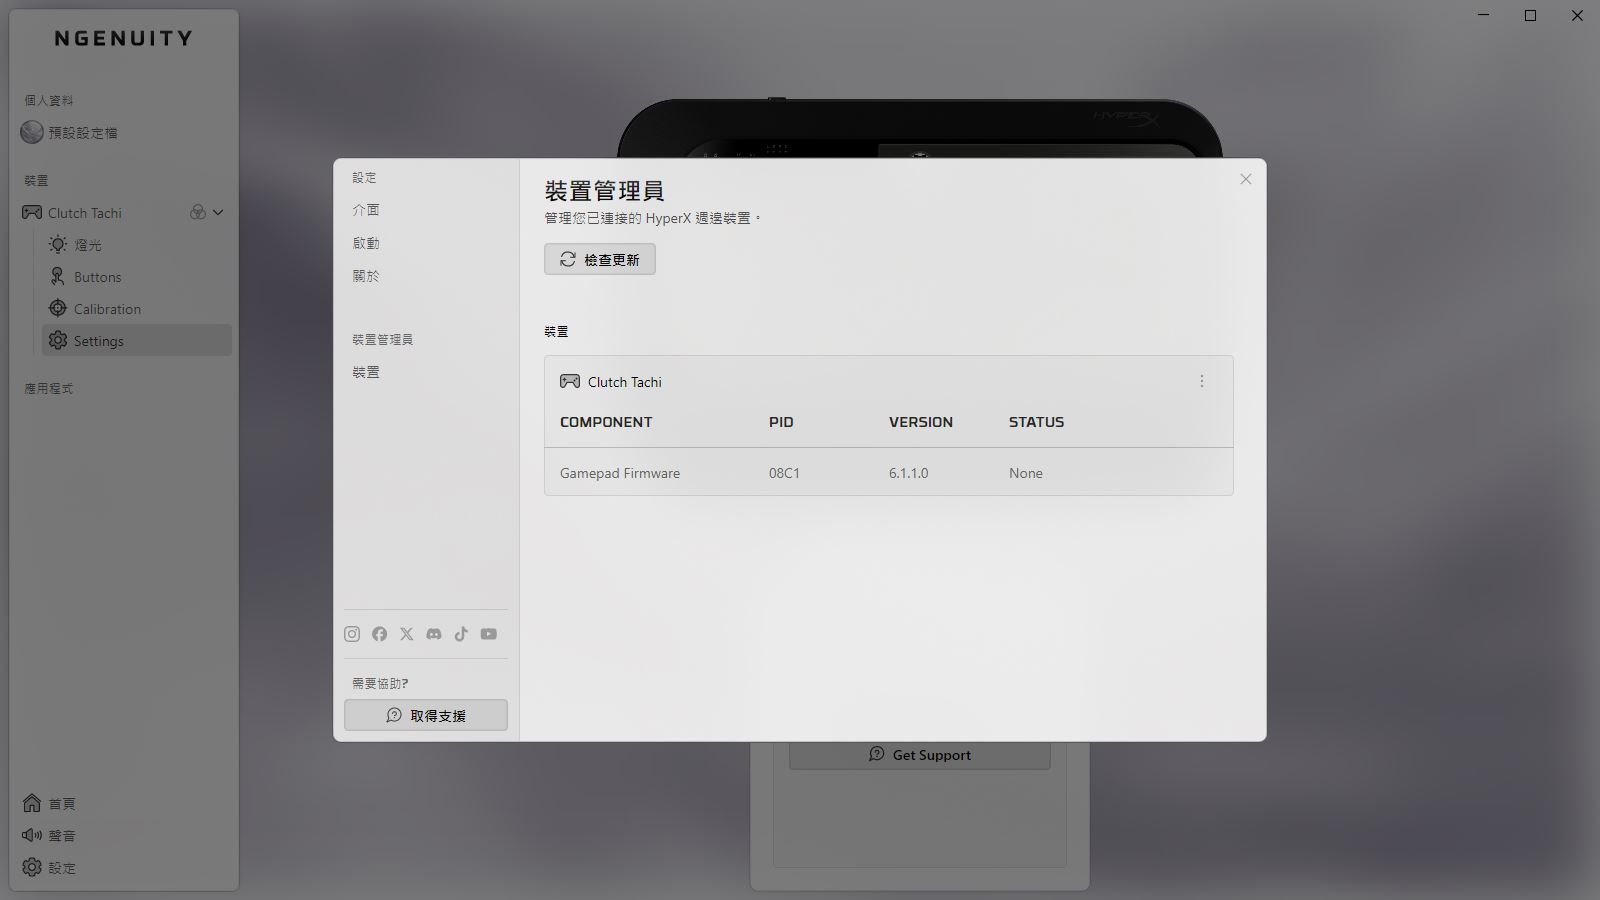Select 裝置 under 裝置管理員 in dialog menu
Image resolution: width=1600 pixels, height=900 pixels.
[366, 372]
